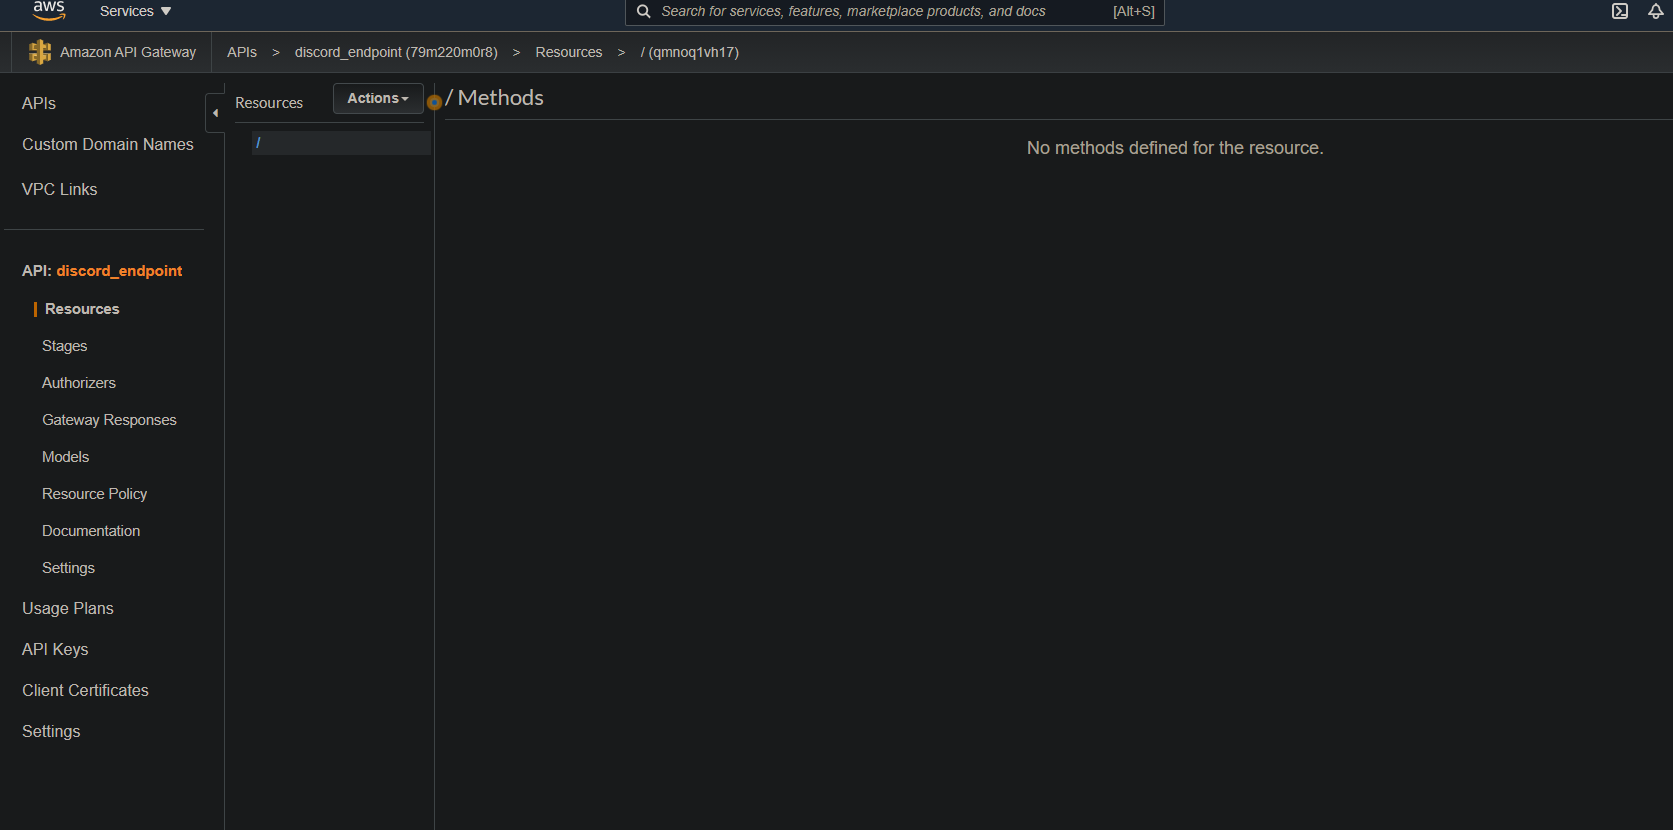1673x830 pixels.
Task: Open Client Certificates page
Action: [85, 690]
